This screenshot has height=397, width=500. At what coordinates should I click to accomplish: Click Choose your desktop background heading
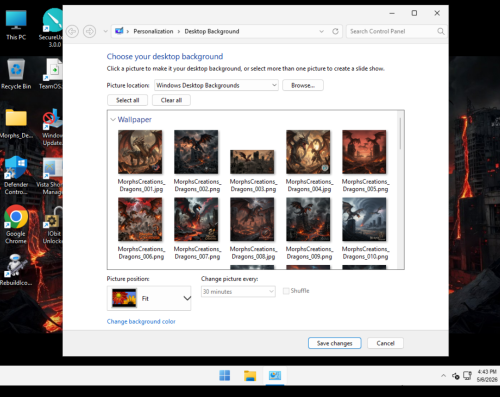click(165, 56)
